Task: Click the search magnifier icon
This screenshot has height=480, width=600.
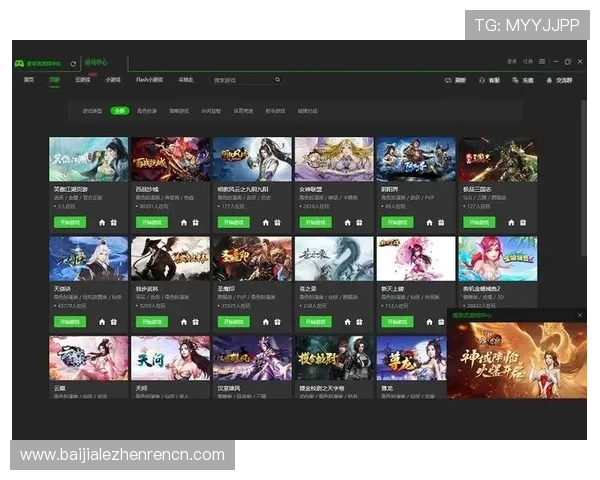Action: pos(277,80)
